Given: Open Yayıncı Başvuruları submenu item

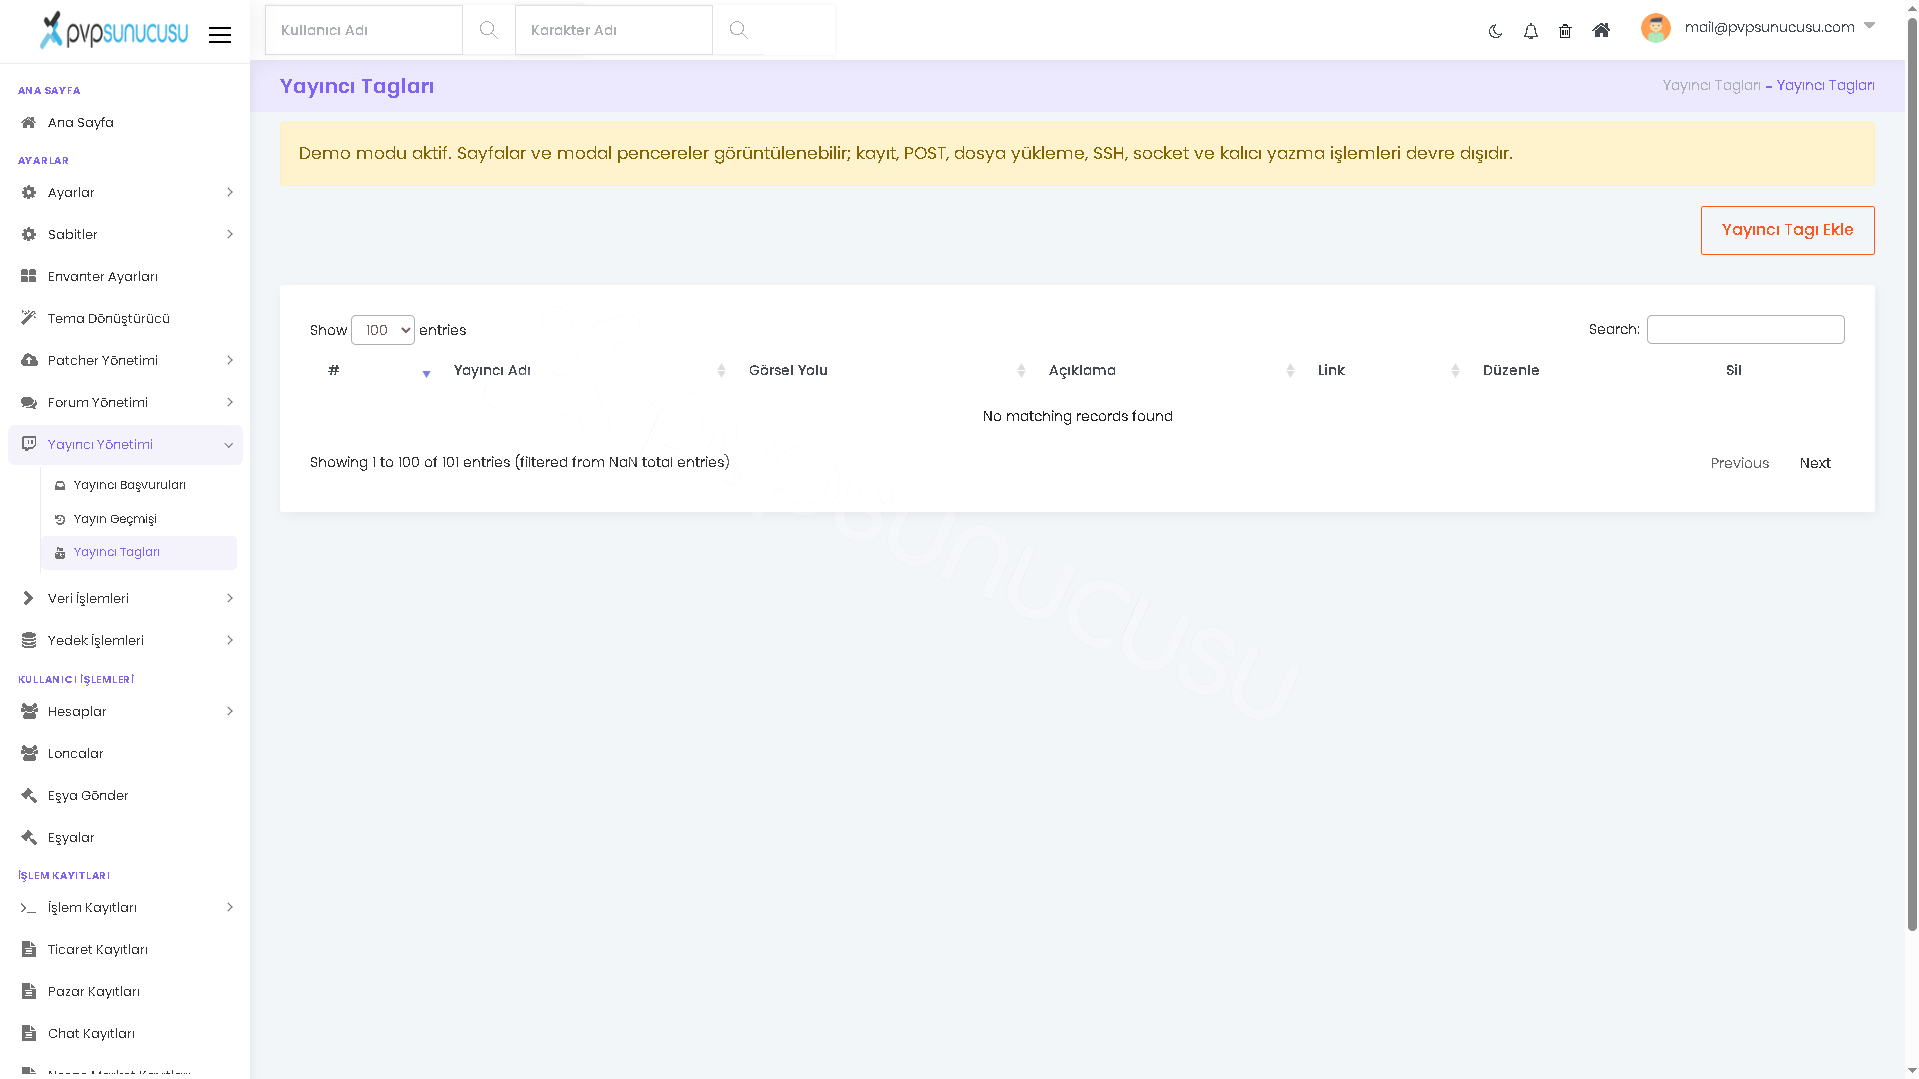Looking at the screenshot, I should point(139,486).
